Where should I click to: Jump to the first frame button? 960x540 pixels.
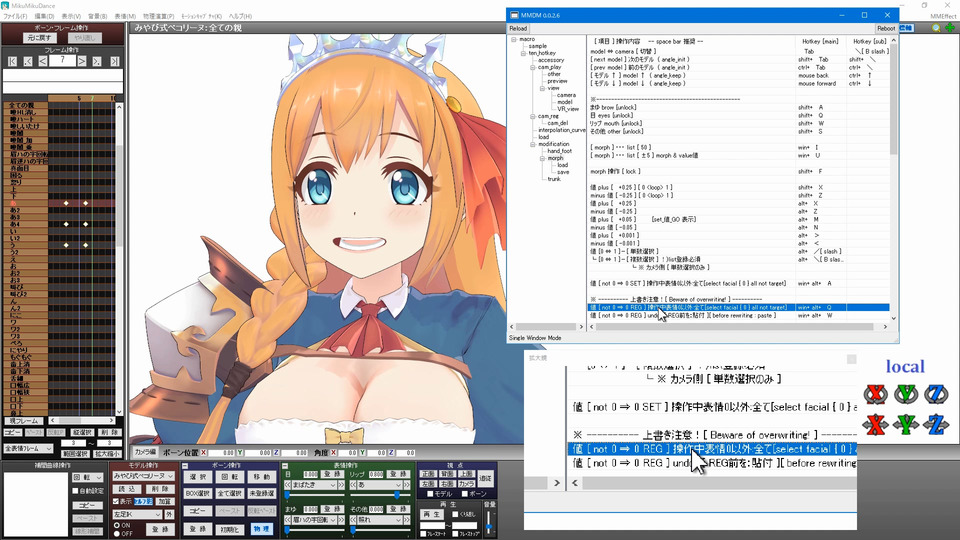coord(12,61)
